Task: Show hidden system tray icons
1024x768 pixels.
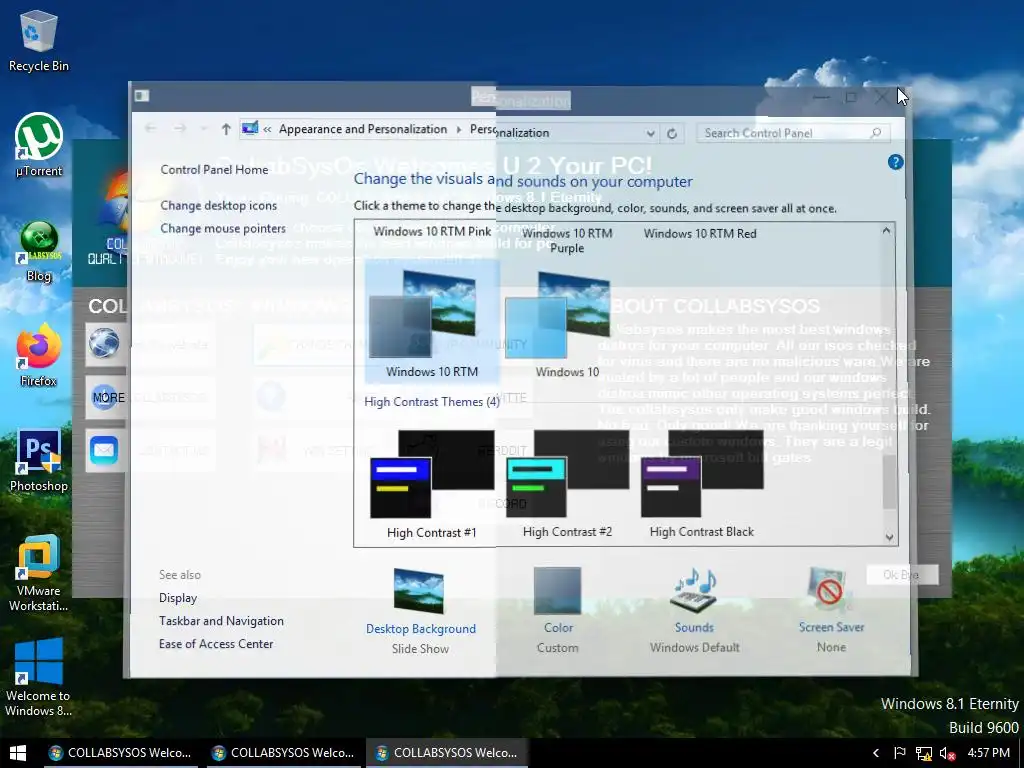Action: (x=876, y=753)
